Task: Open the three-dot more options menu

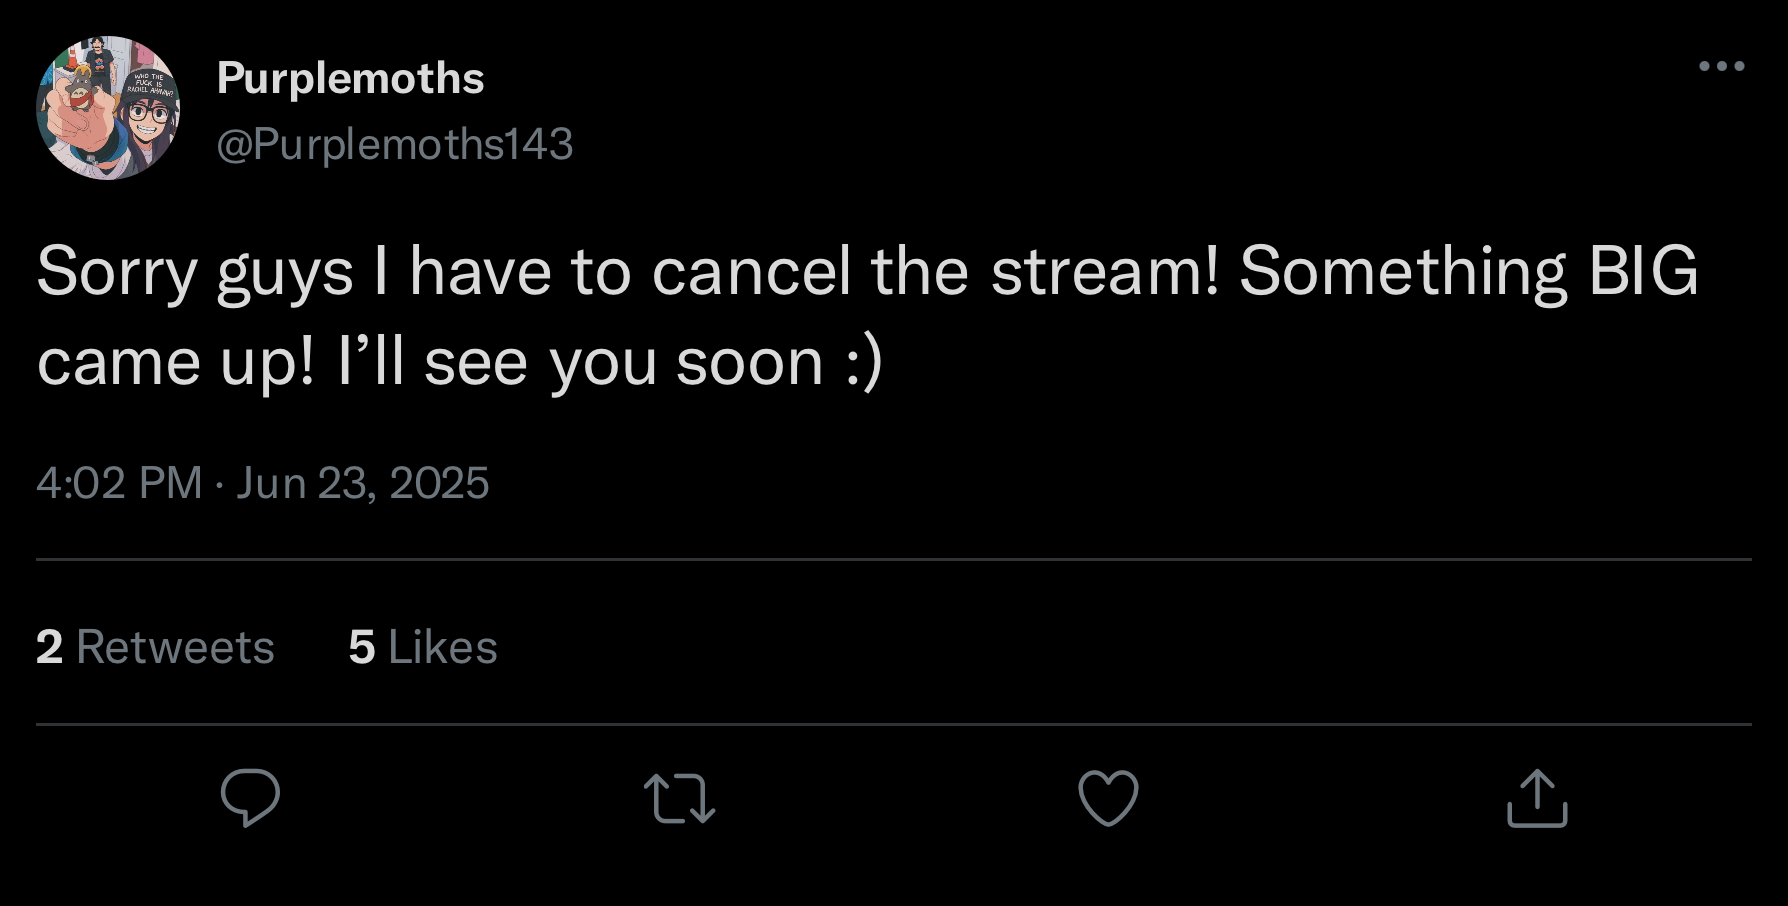Action: pos(1722,66)
